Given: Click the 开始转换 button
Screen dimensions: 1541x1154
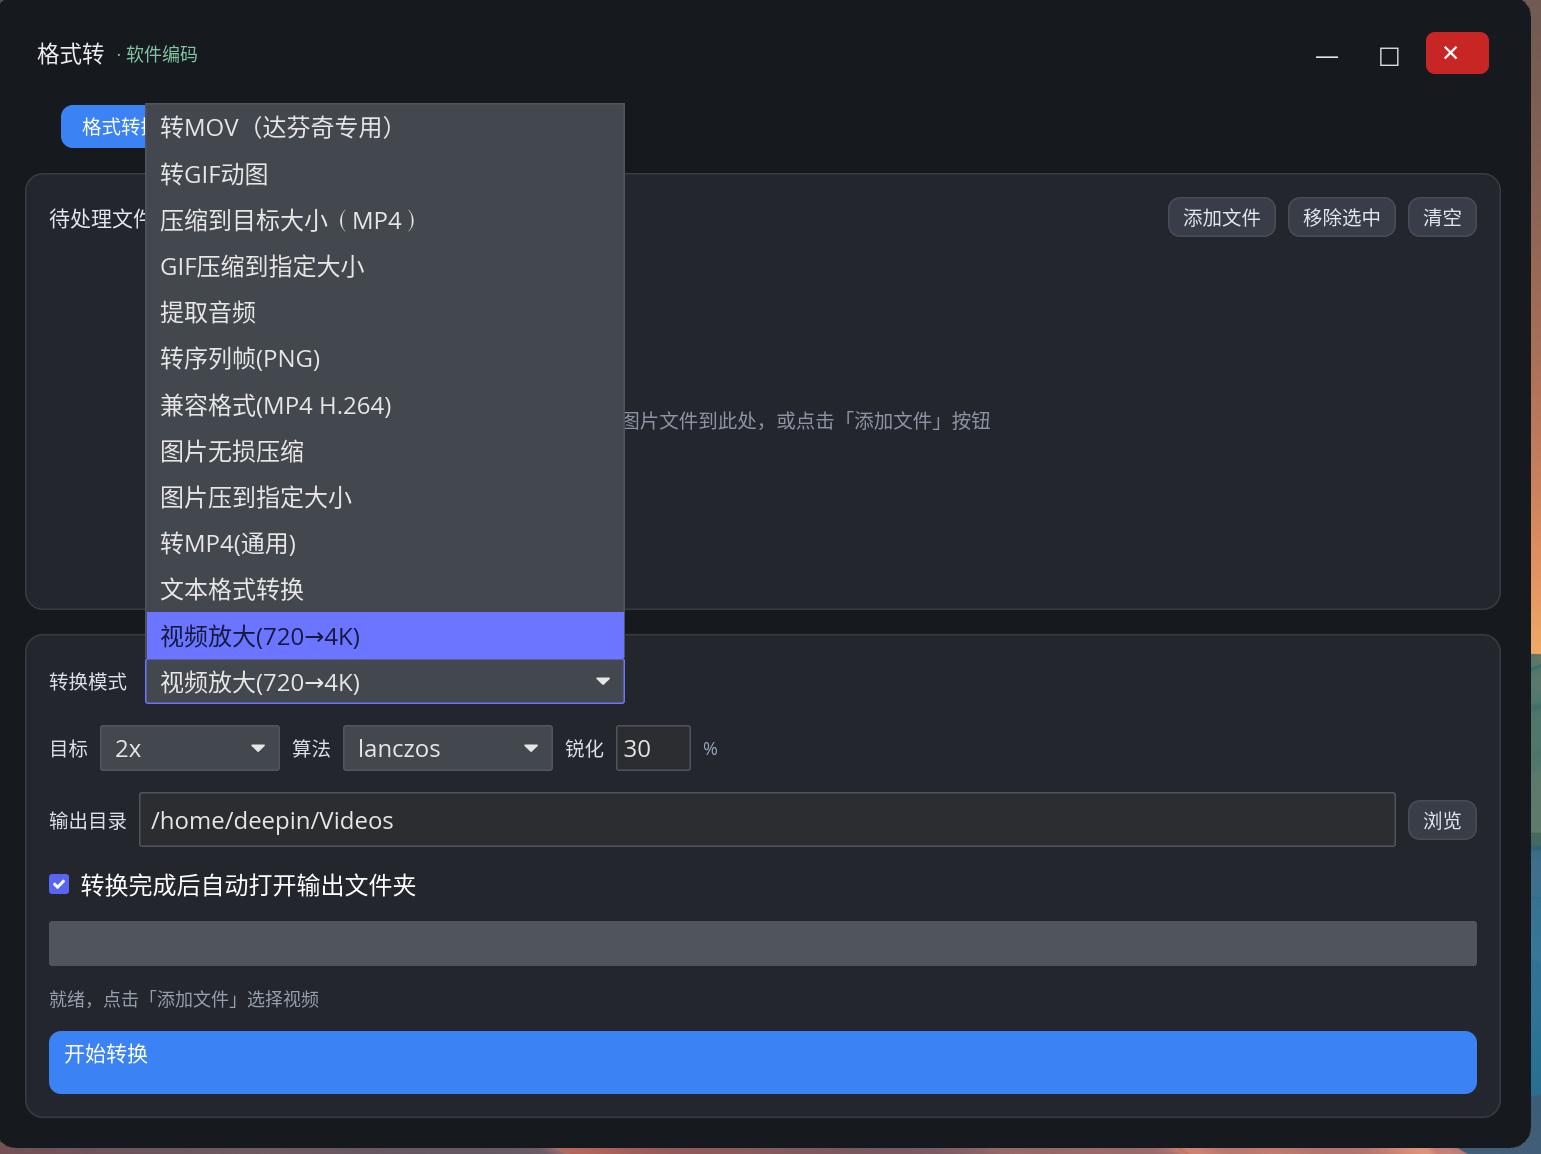Looking at the screenshot, I should (x=763, y=1062).
